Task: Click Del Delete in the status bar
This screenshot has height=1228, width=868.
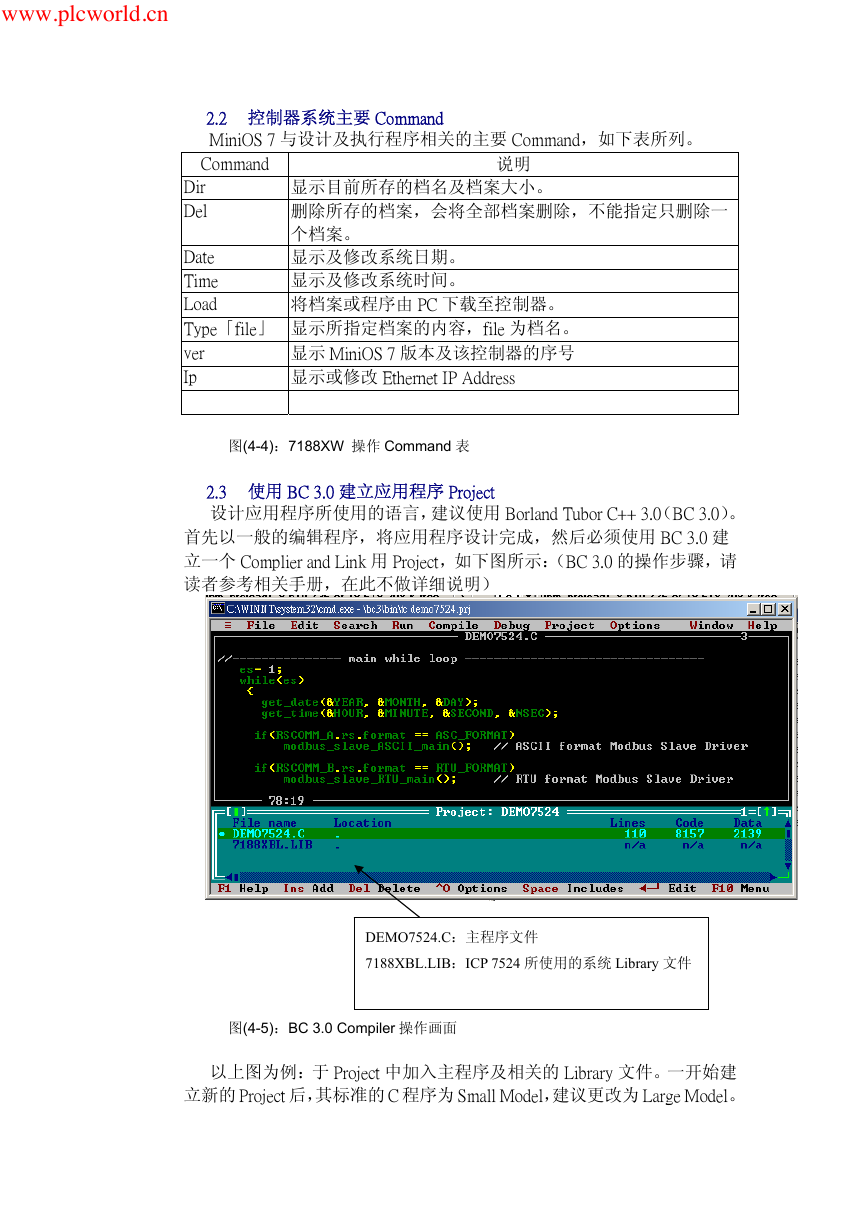Action: (x=384, y=888)
